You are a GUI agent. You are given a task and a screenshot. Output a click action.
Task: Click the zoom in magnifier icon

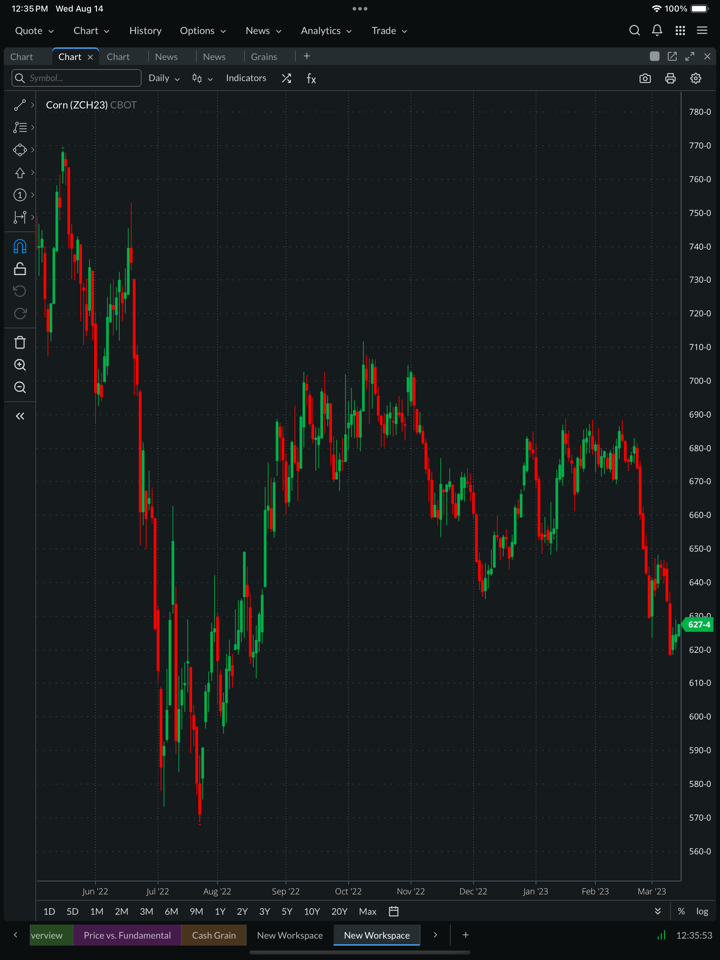(19, 365)
